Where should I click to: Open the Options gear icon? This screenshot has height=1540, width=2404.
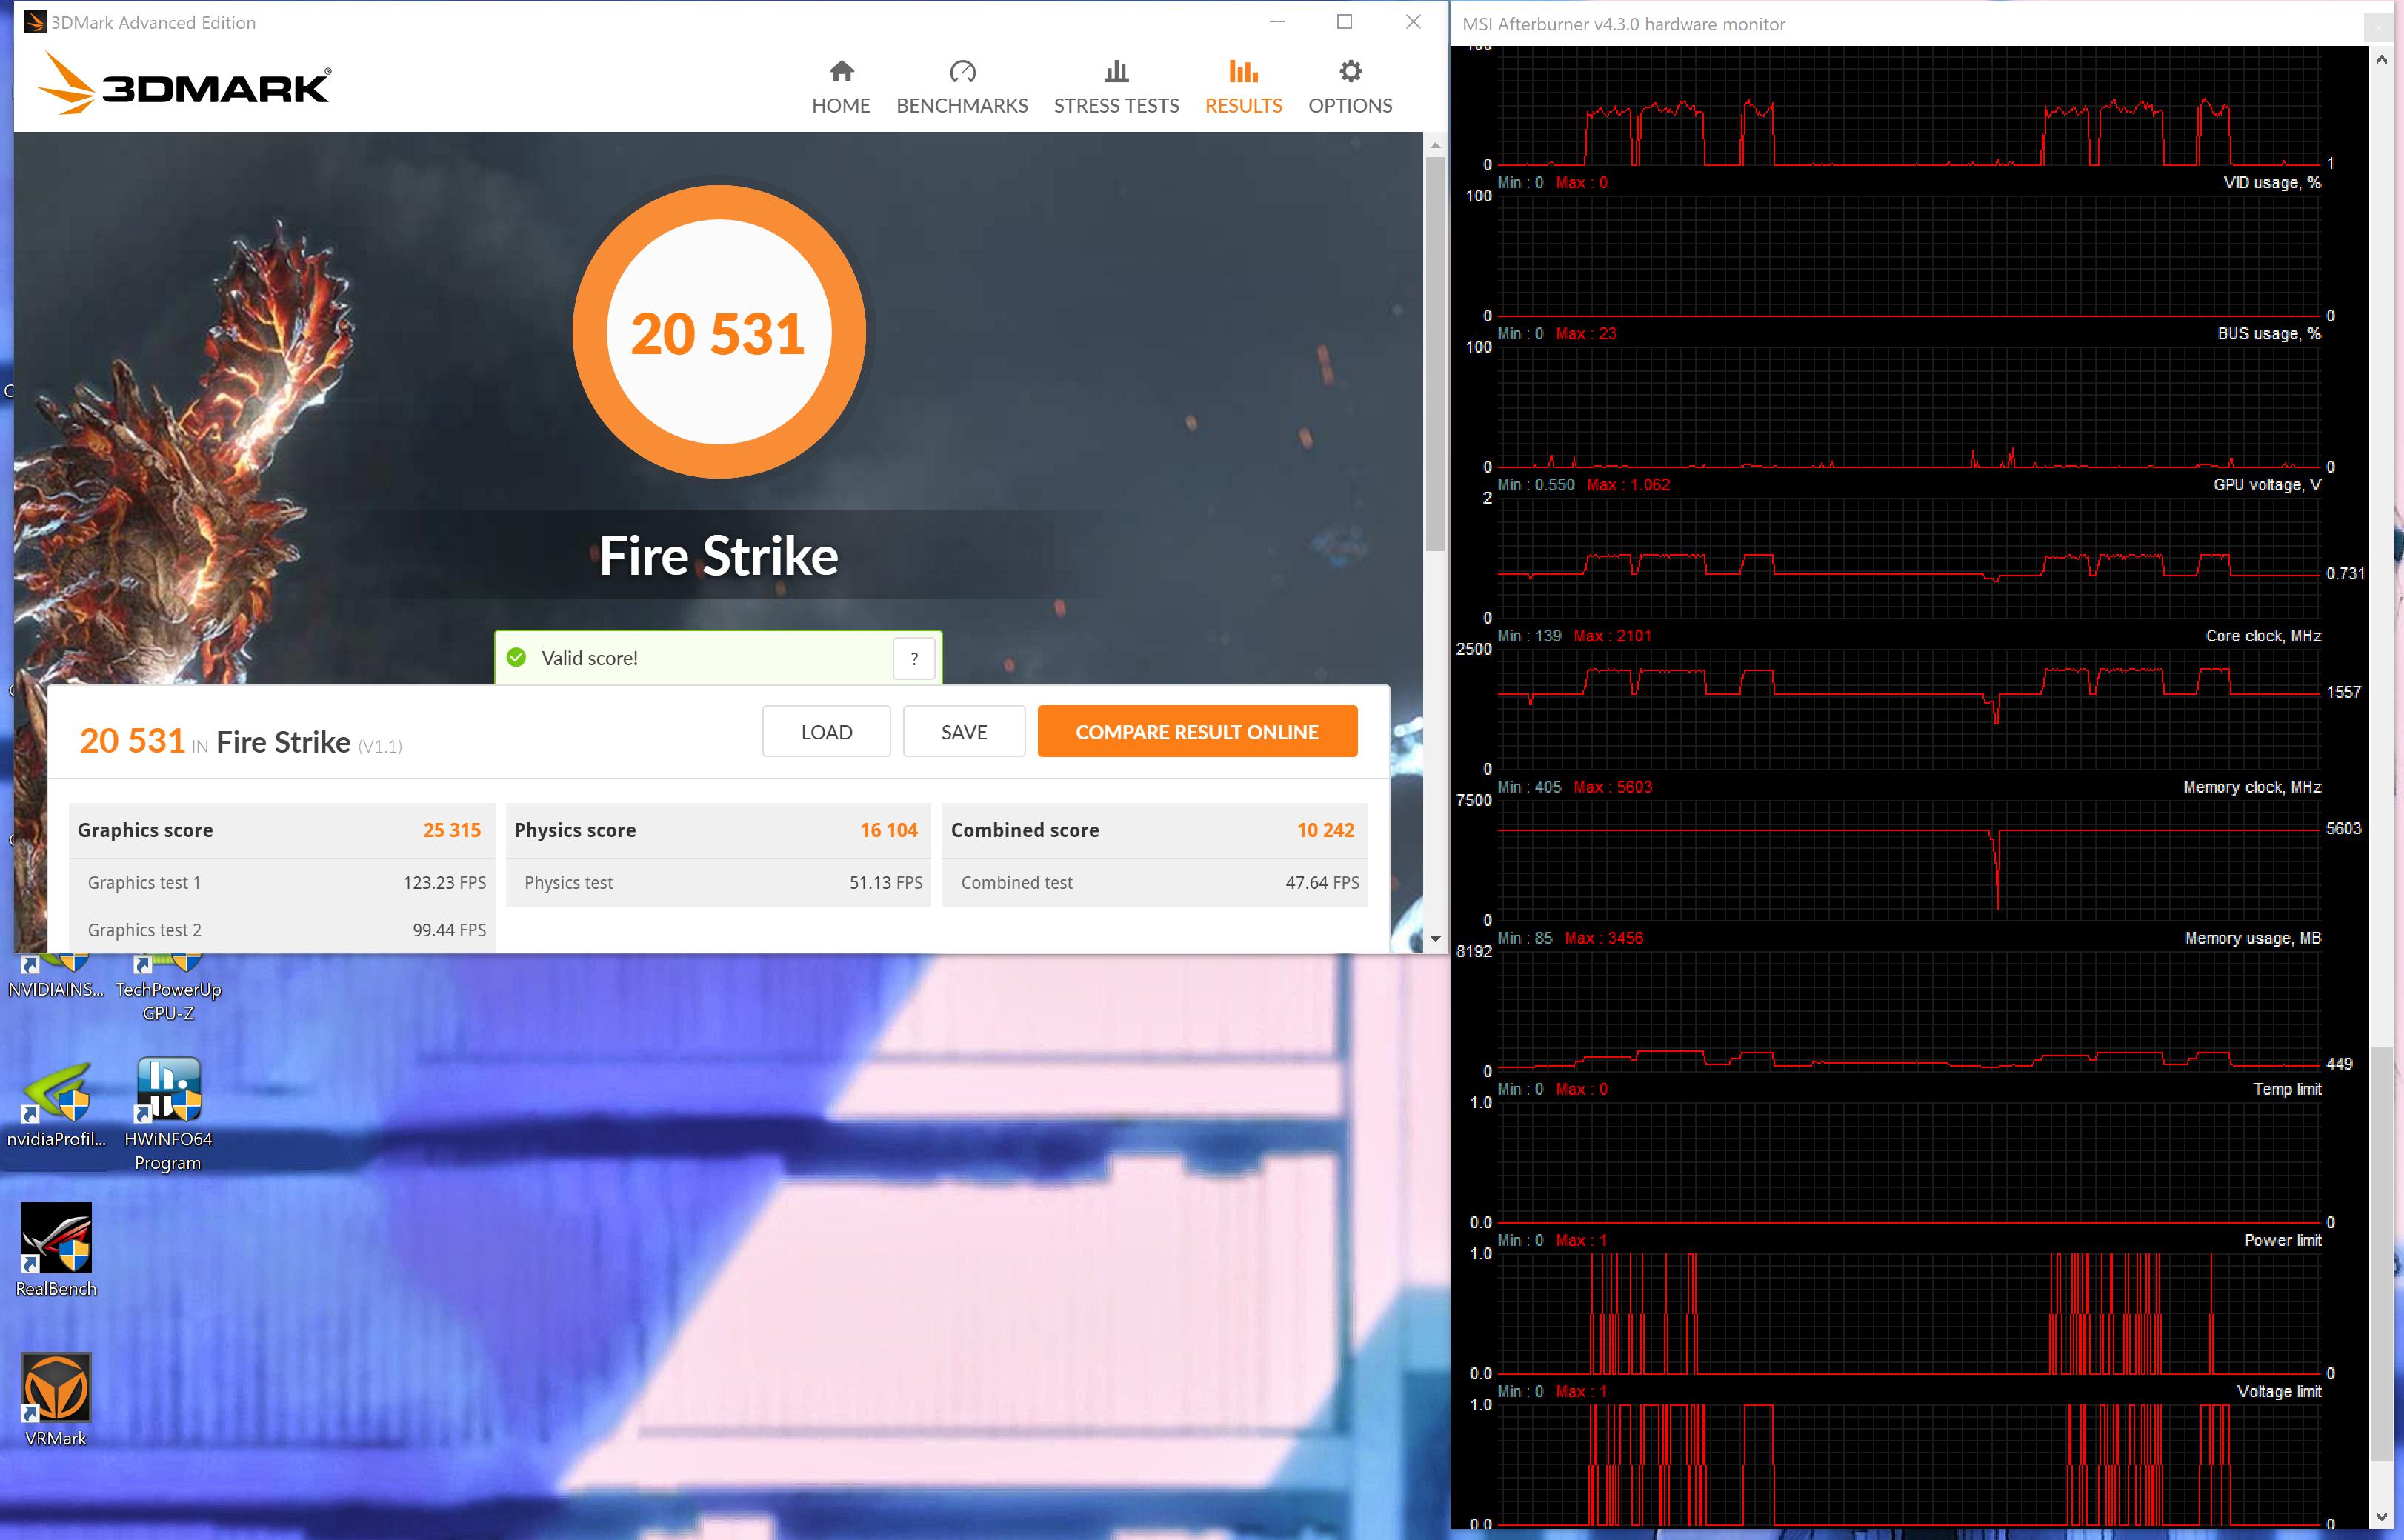tap(1350, 72)
